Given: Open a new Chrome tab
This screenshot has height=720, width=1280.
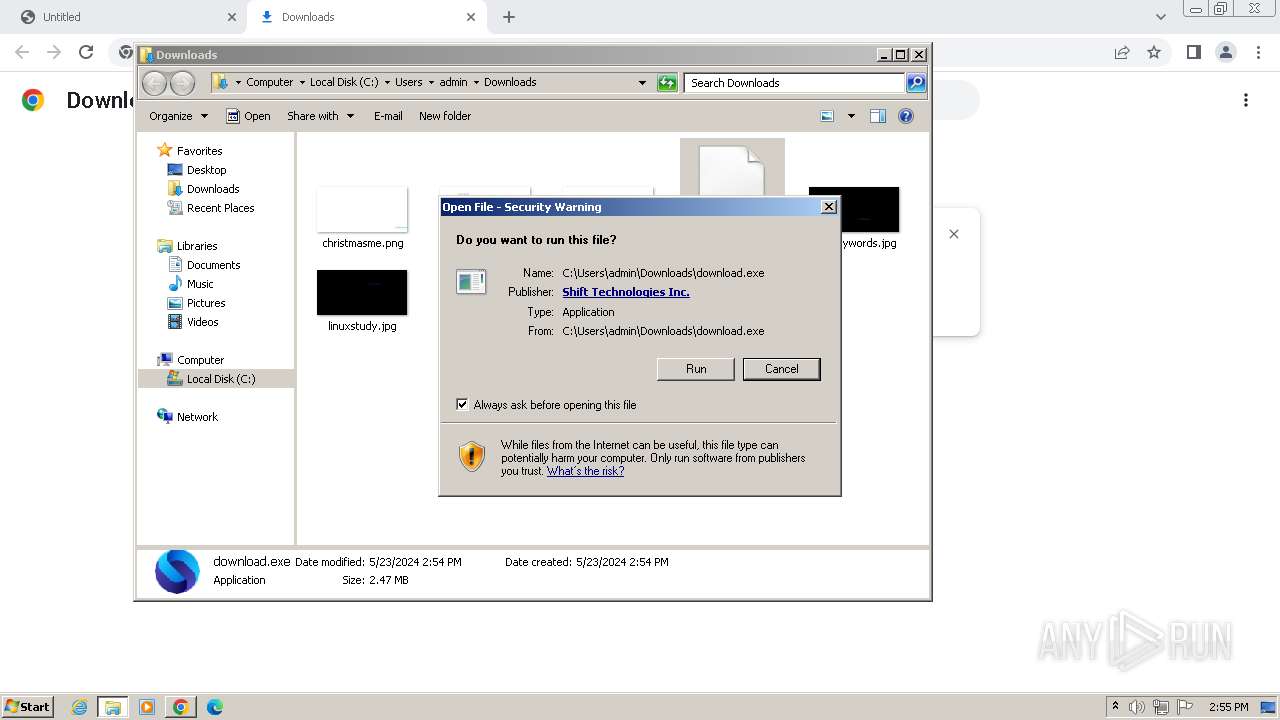Looking at the screenshot, I should pyautogui.click(x=509, y=17).
